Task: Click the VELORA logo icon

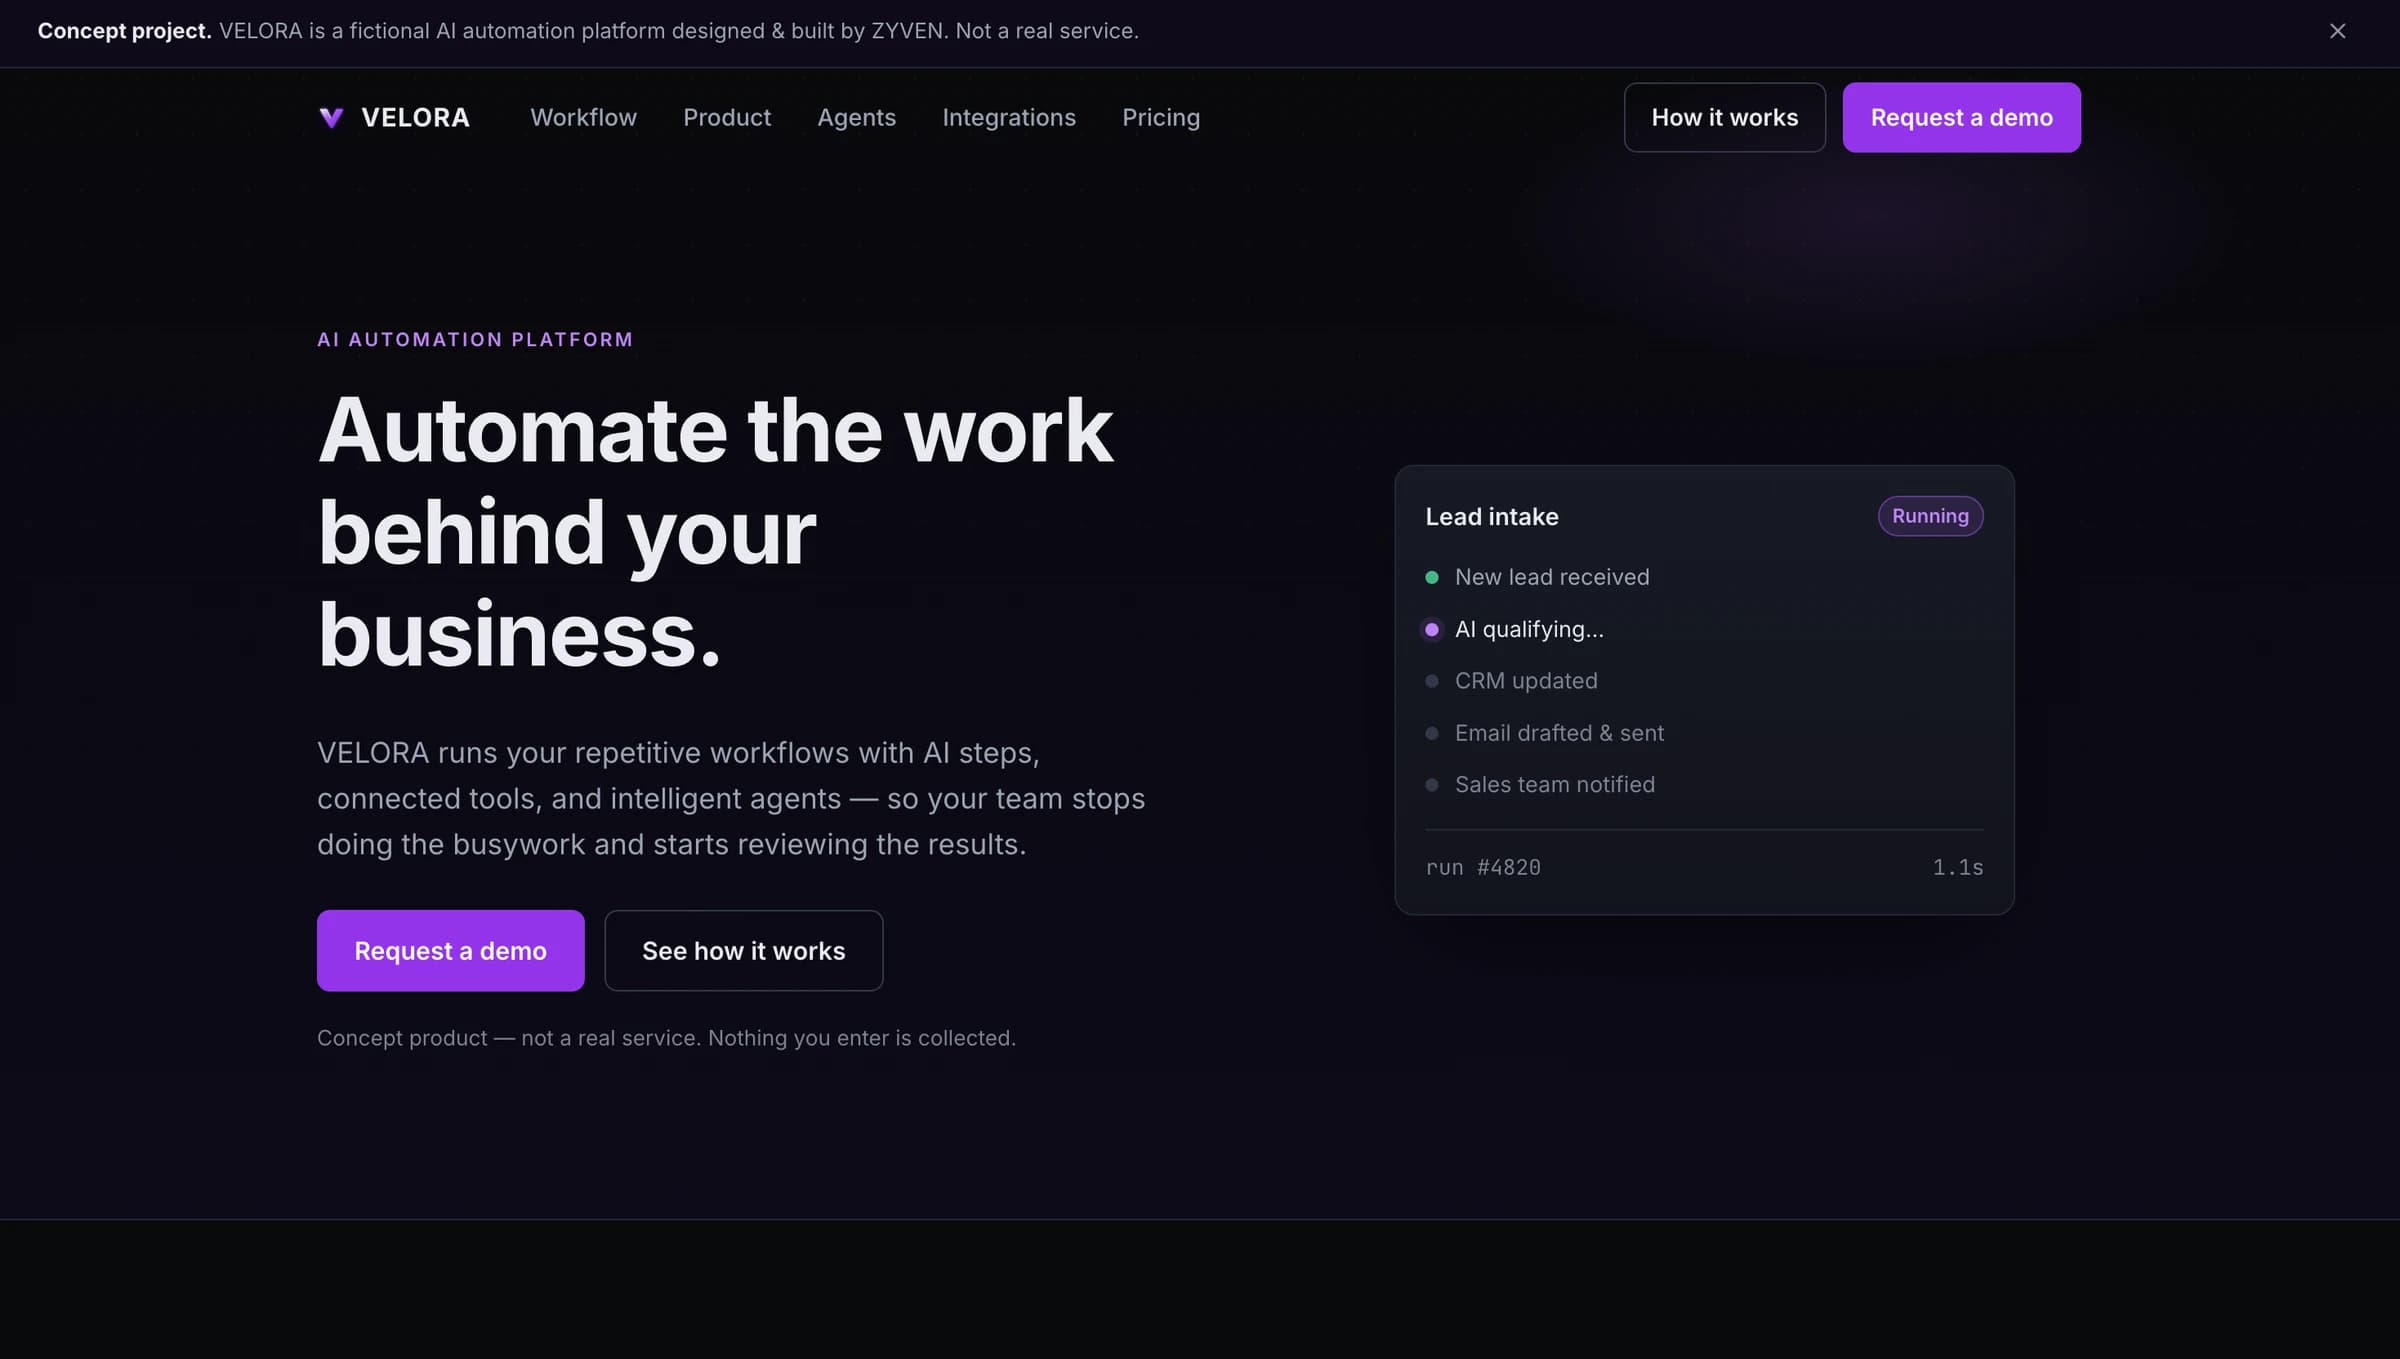Action: click(331, 118)
